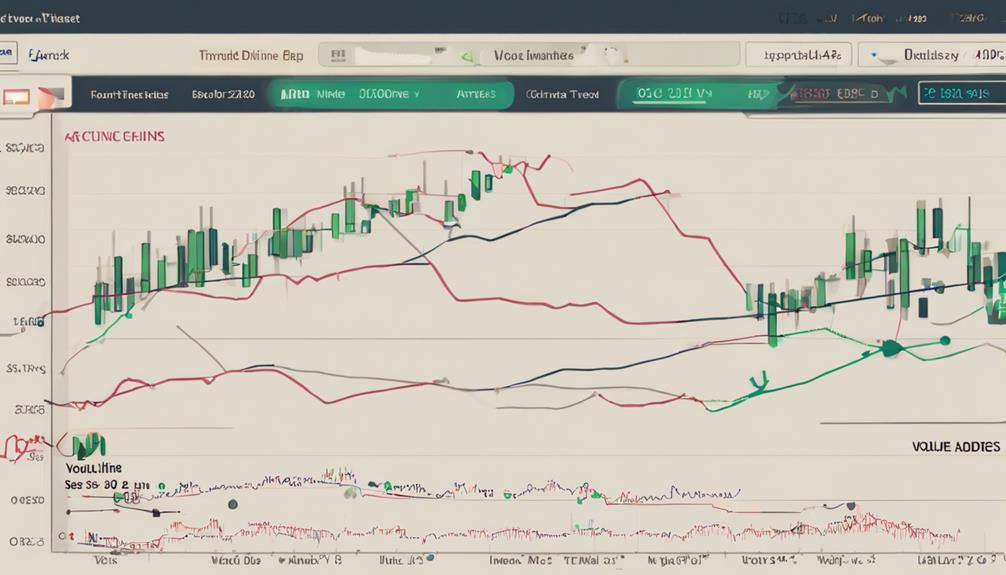Select the Cdmirta Treoi tab
Viewport: 1006px width, 575px height.
click(x=562, y=95)
